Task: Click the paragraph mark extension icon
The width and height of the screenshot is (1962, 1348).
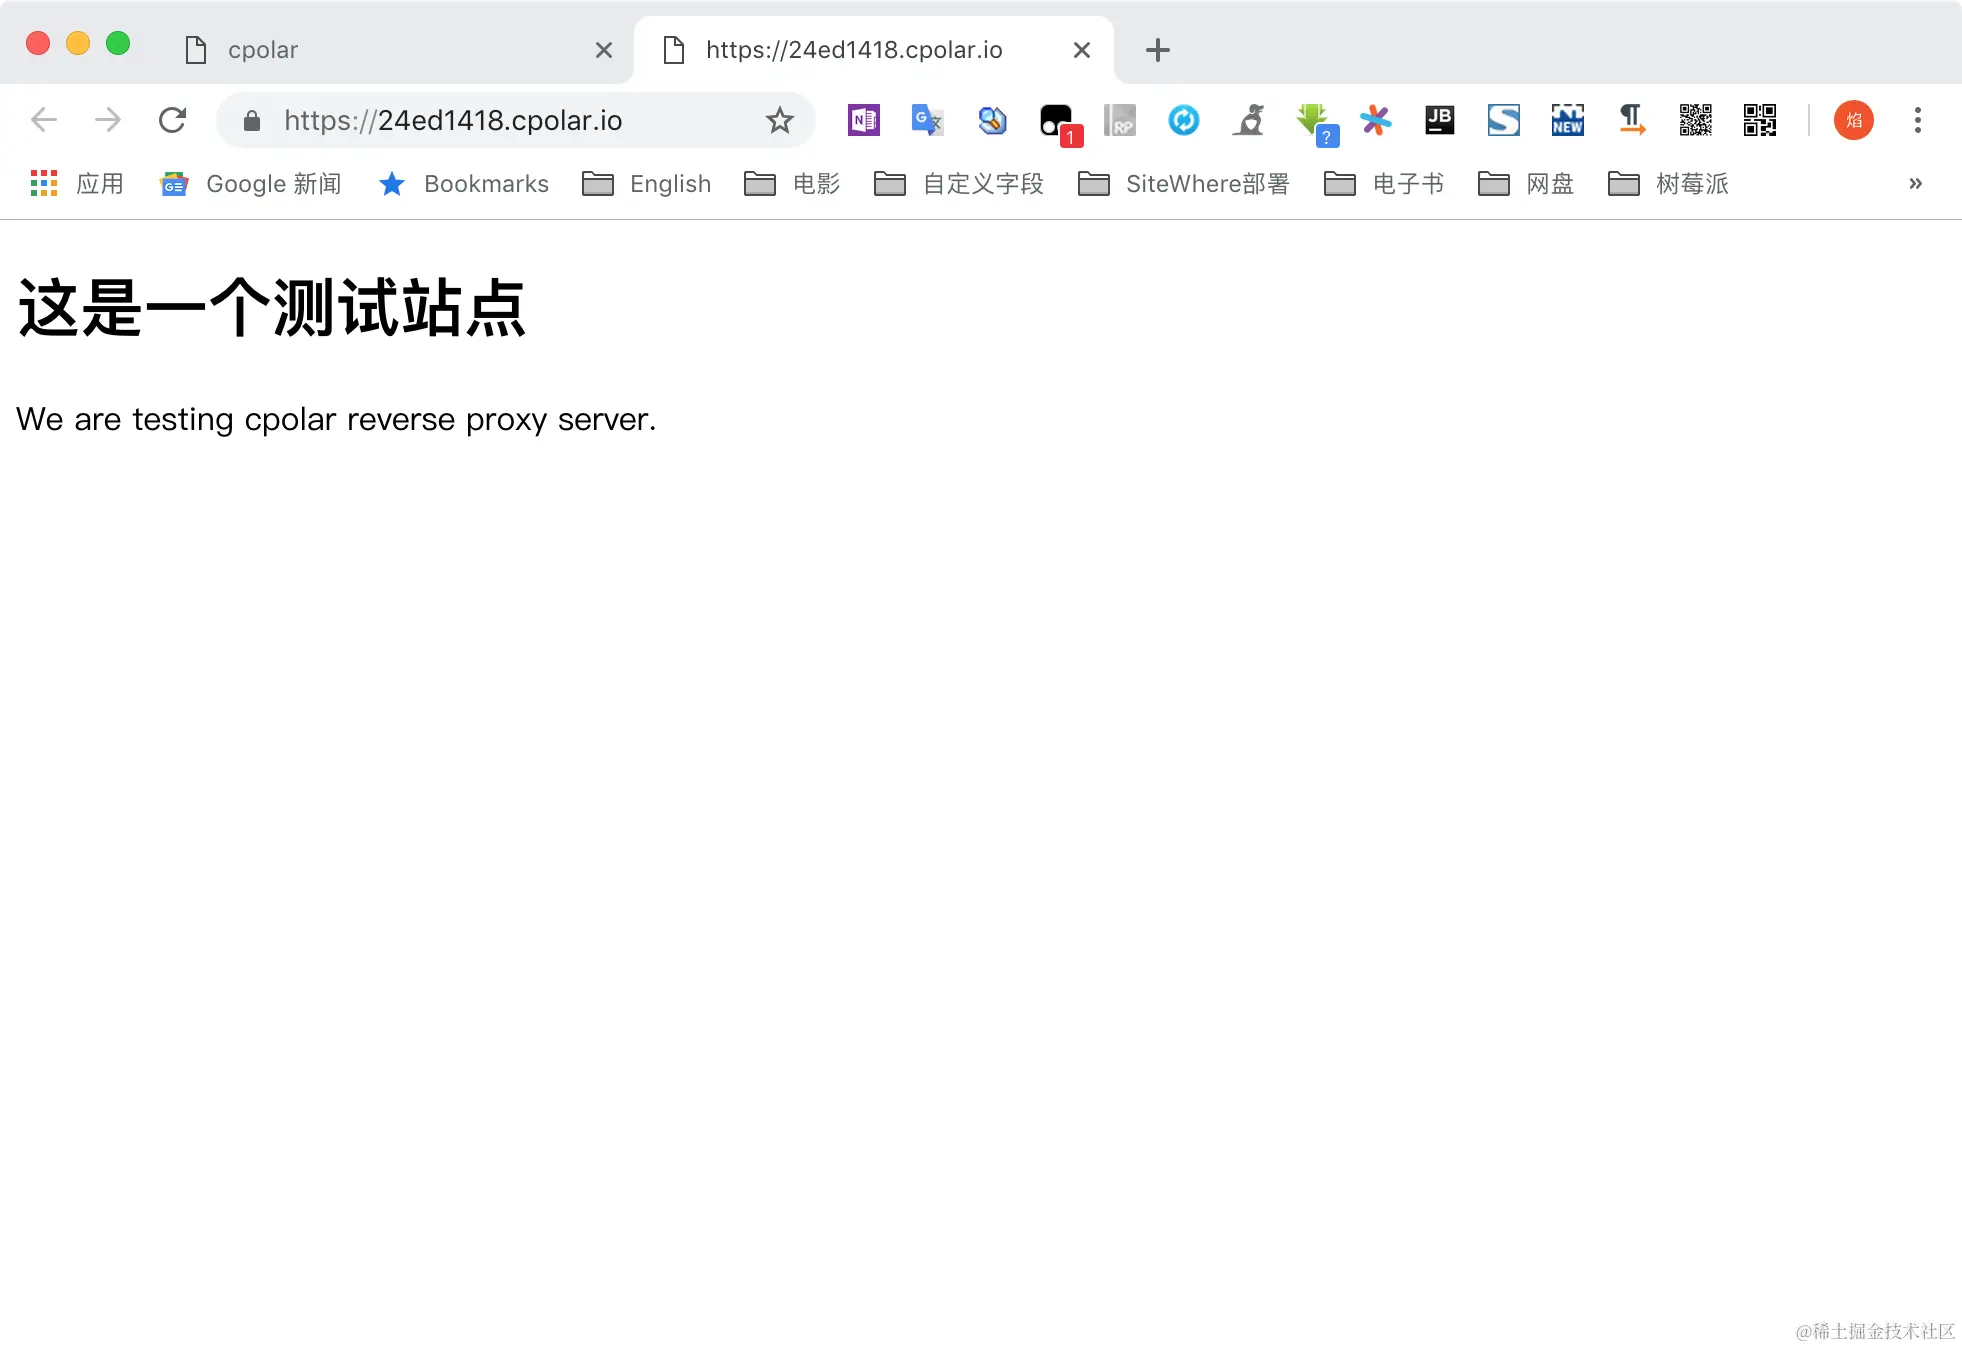Action: coord(1631,121)
